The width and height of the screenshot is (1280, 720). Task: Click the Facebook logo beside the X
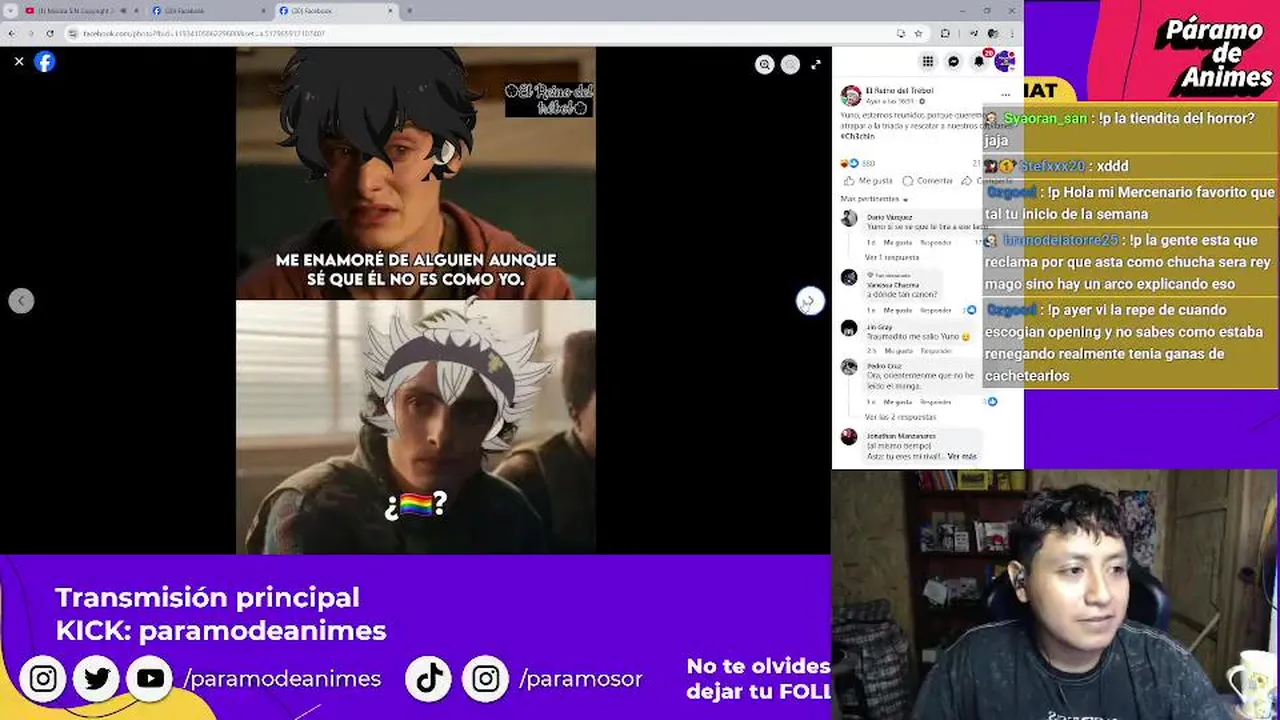[x=45, y=61]
